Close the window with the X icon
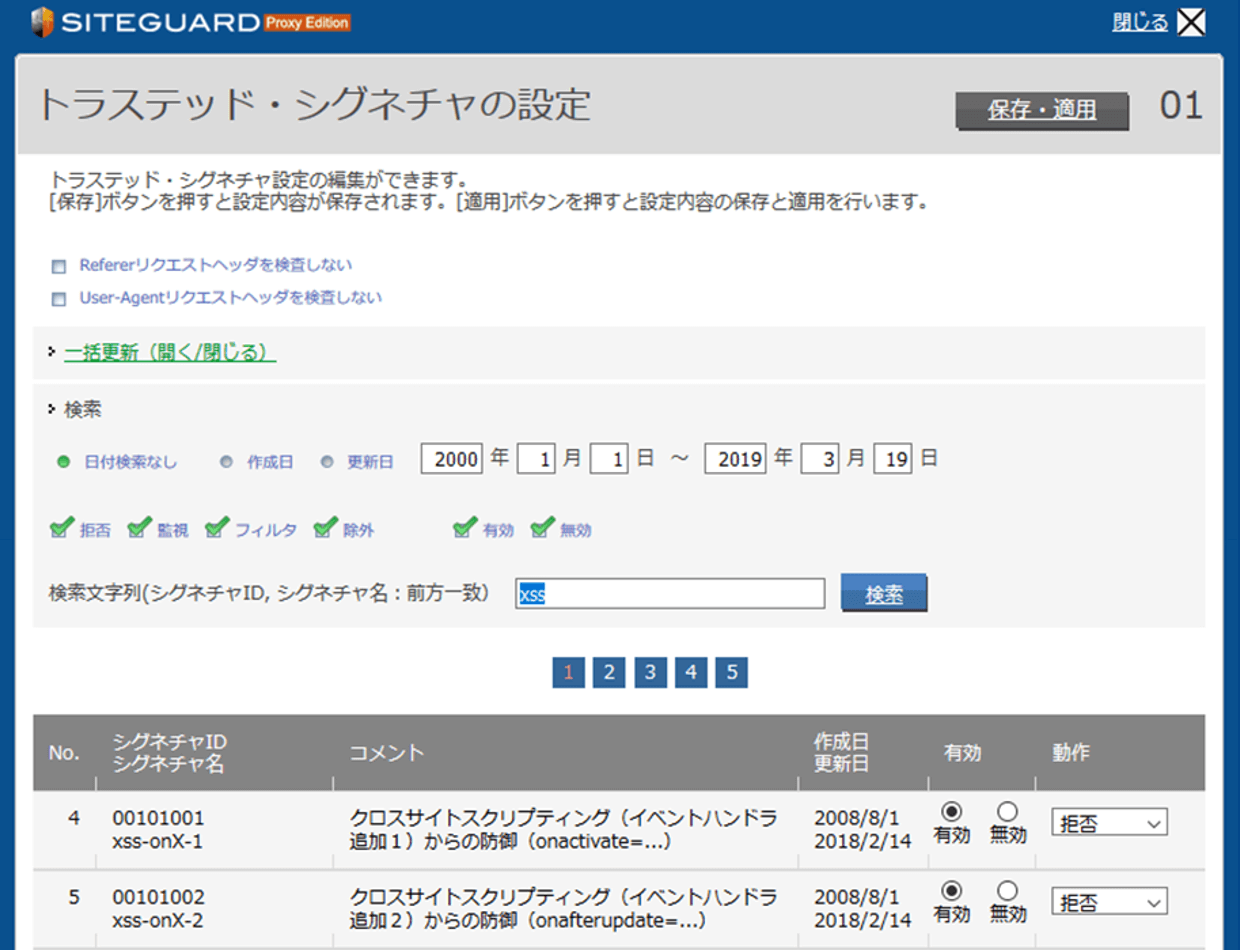The width and height of the screenshot is (1240, 950). tap(1191, 22)
